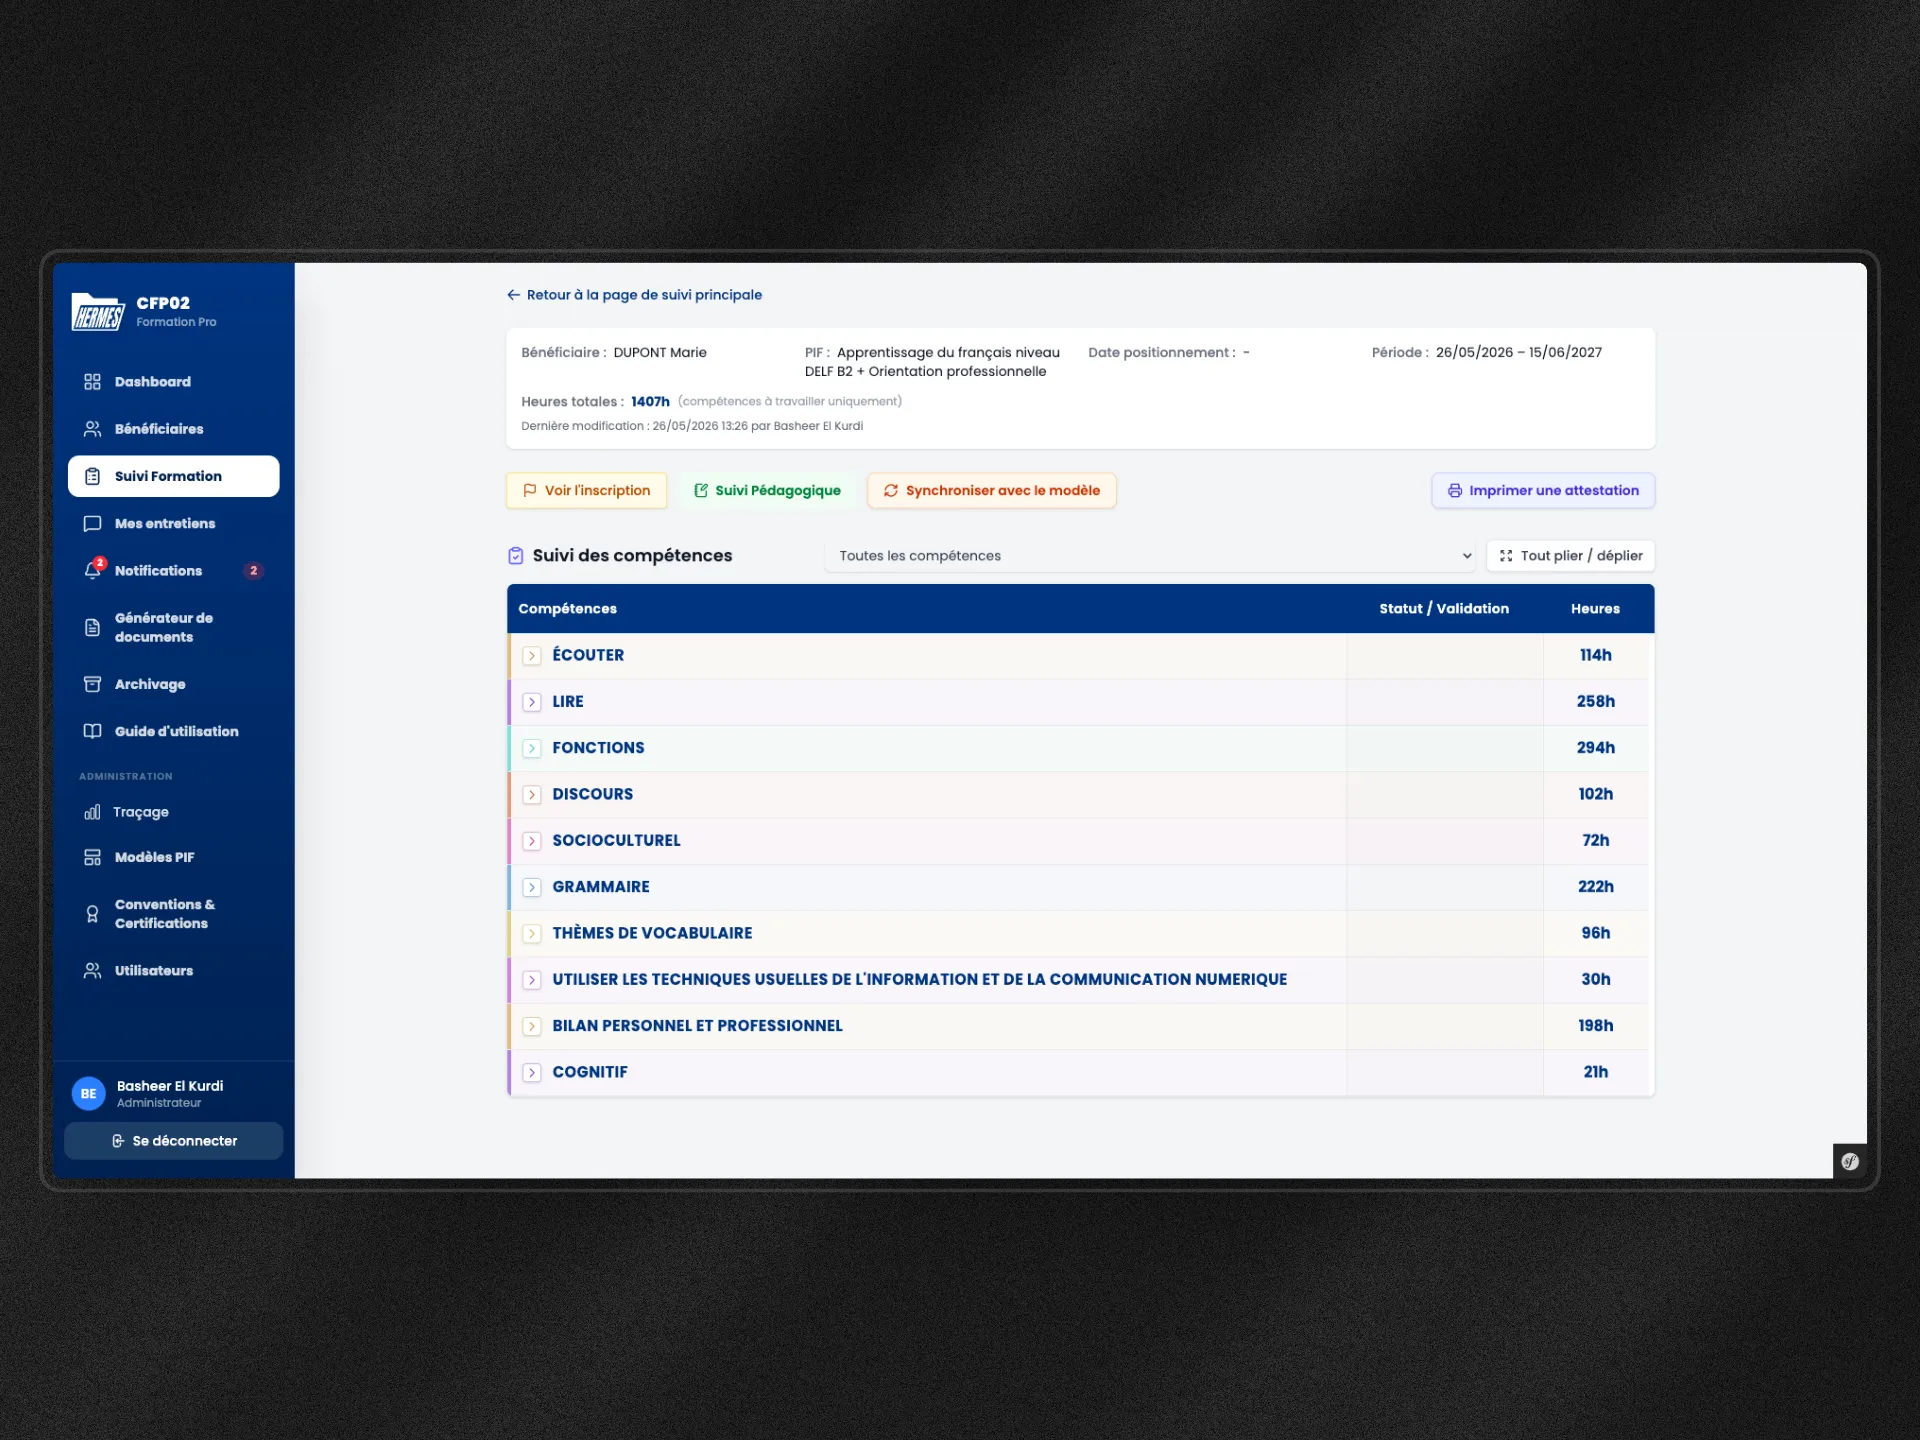This screenshot has width=1920, height=1440.
Task: Click the Mes entretiens chat icon
Action: pos(92,524)
